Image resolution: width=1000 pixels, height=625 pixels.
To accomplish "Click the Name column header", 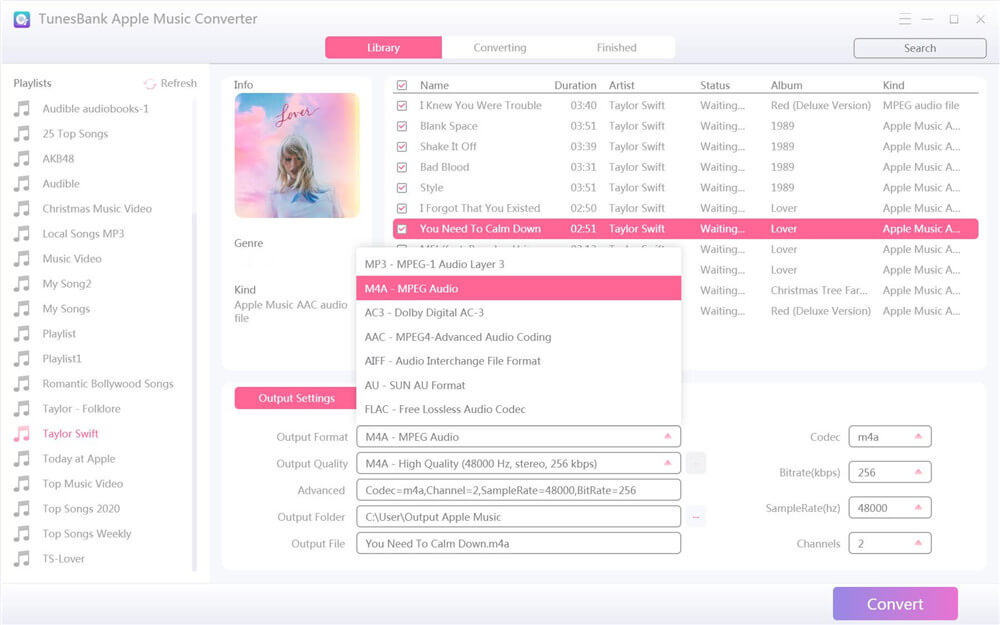I will 434,85.
